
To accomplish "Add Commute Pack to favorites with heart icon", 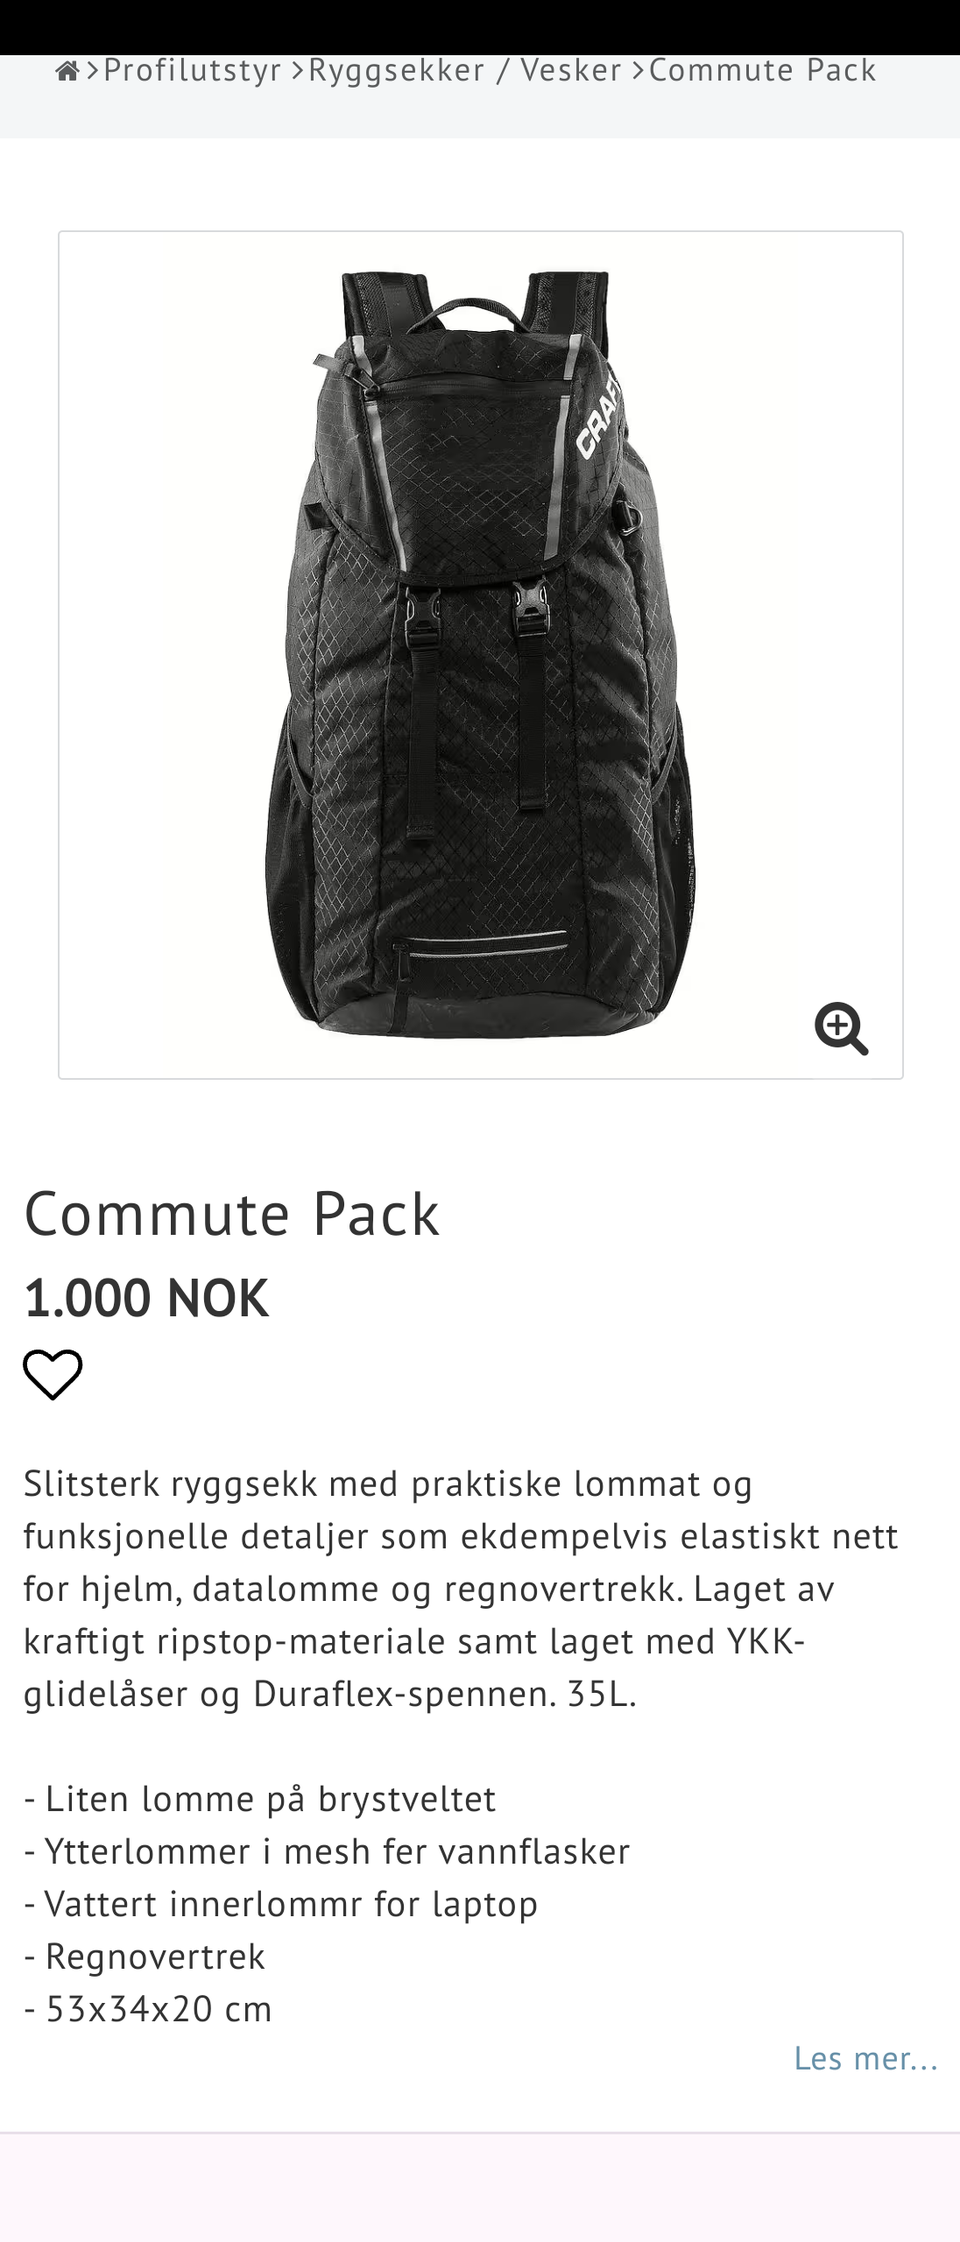I will (x=53, y=1374).
